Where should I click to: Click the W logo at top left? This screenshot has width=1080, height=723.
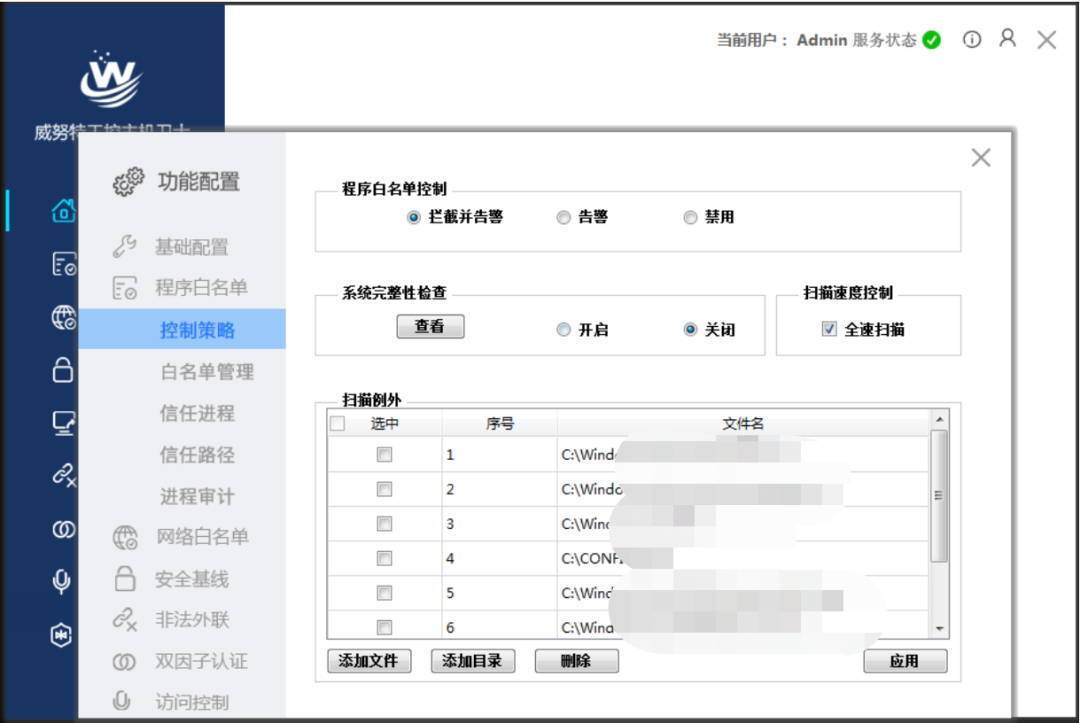pyautogui.click(x=111, y=80)
